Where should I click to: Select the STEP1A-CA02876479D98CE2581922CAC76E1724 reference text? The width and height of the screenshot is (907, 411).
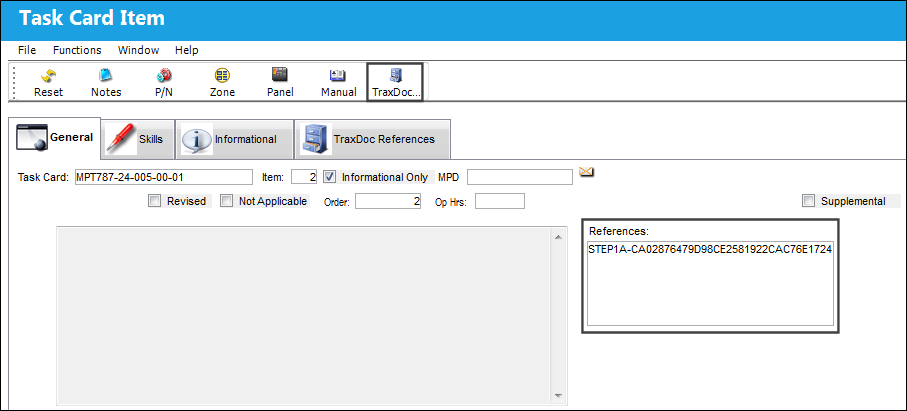pos(710,250)
